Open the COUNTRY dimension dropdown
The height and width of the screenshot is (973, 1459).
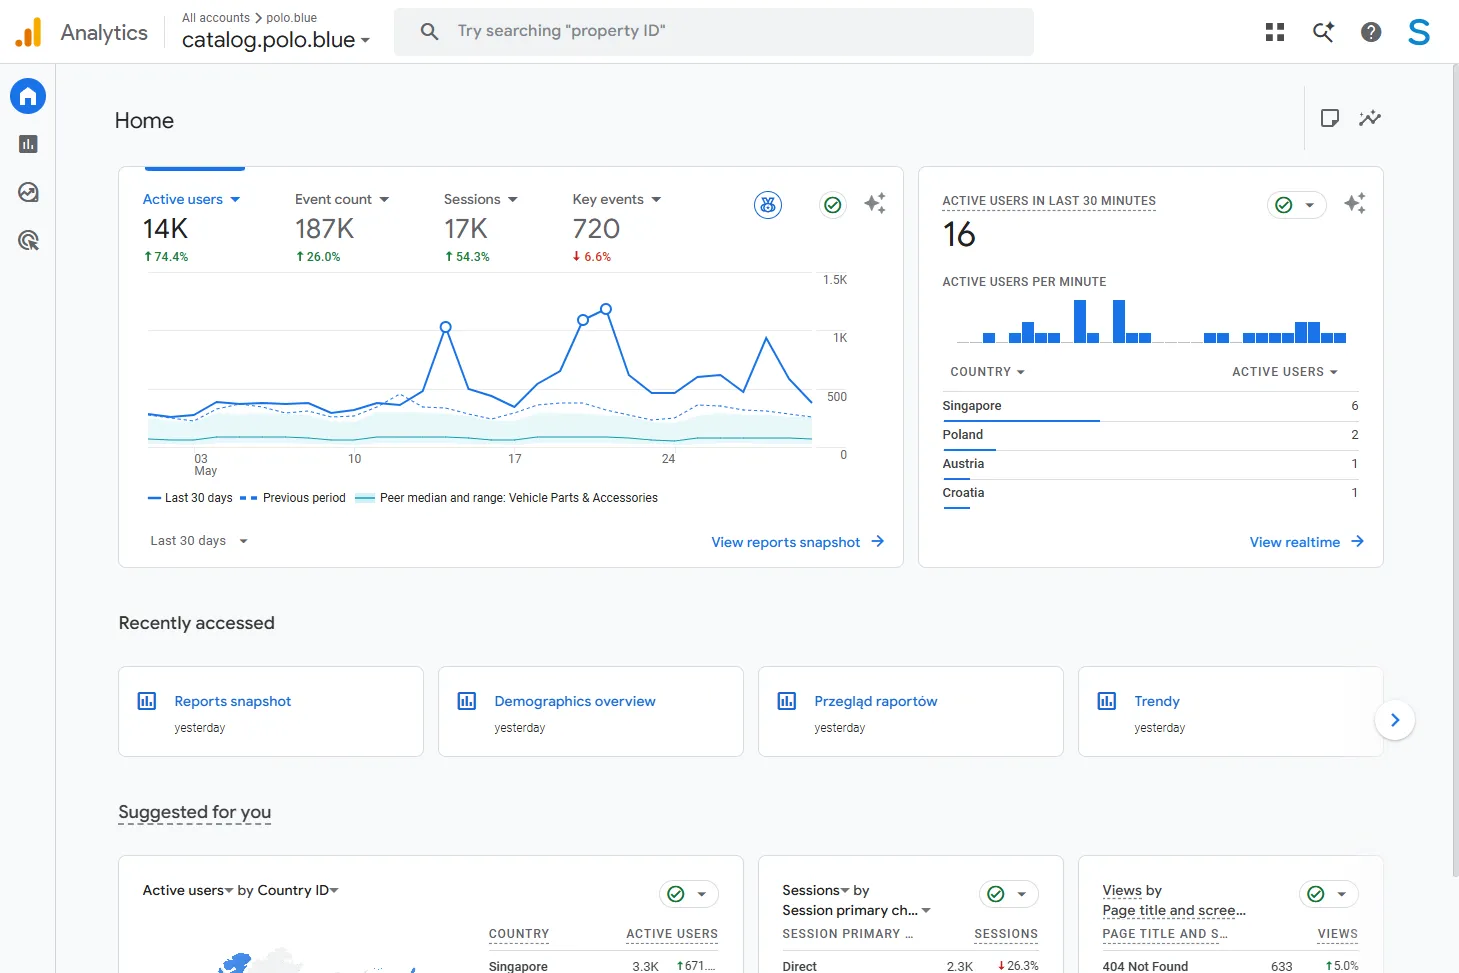click(987, 372)
